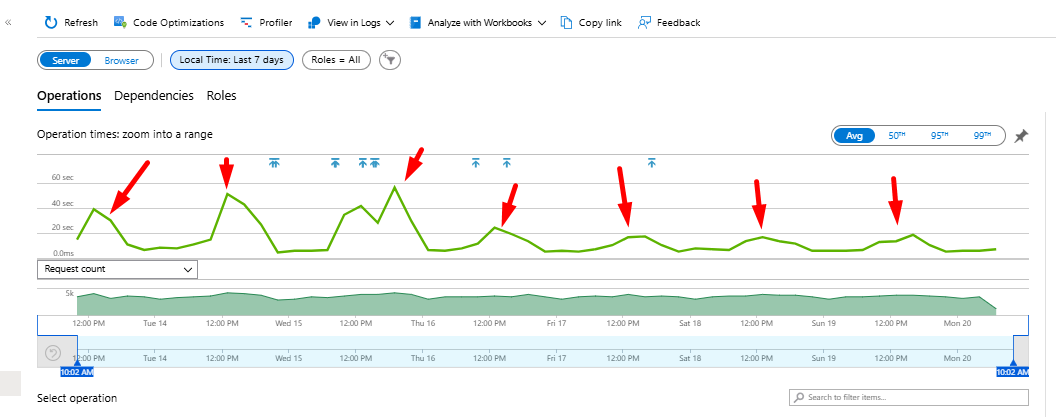The height and width of the screenshot is (417, 1056).
Task: Pin the chart using the pin icon
Action: (x=1021, y=136)
